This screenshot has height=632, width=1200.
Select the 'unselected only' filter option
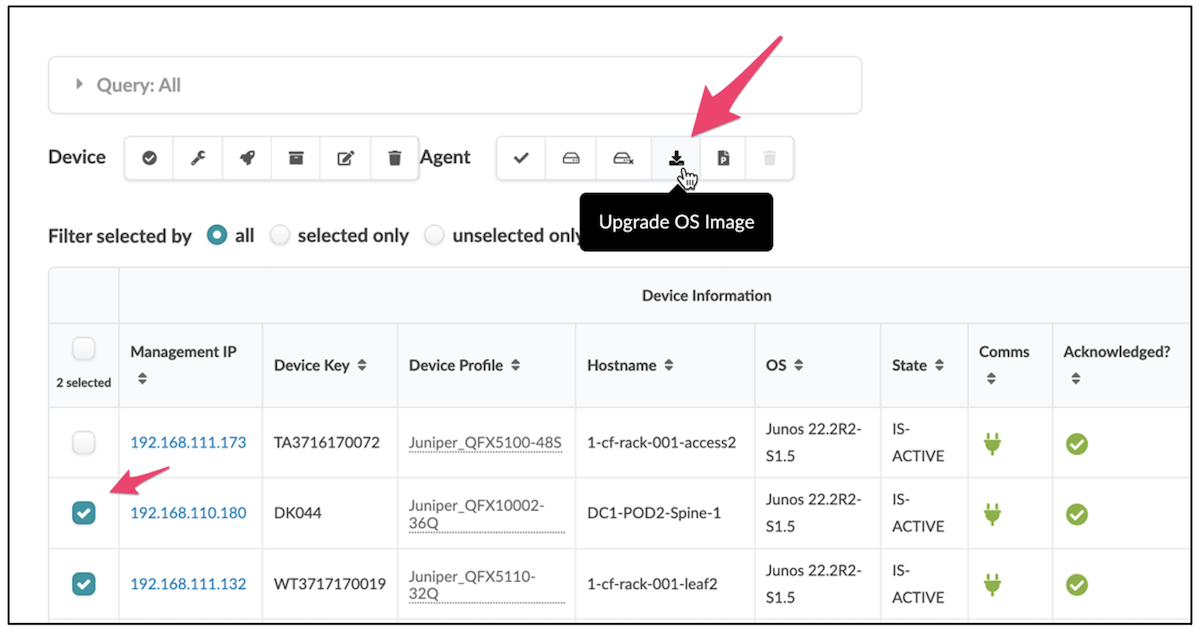click(x=435, y=235)
